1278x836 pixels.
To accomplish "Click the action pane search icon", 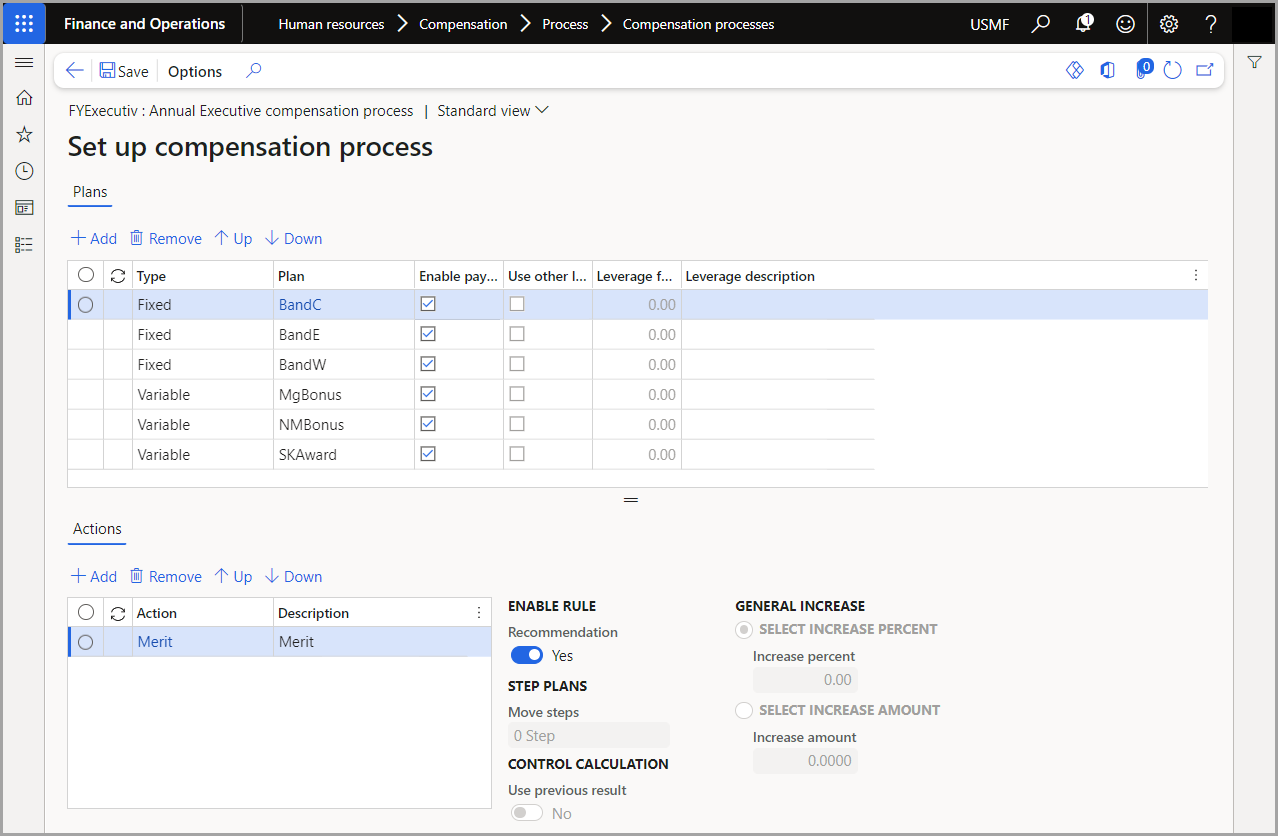I will pyautogui.click(x=253, y=70).
